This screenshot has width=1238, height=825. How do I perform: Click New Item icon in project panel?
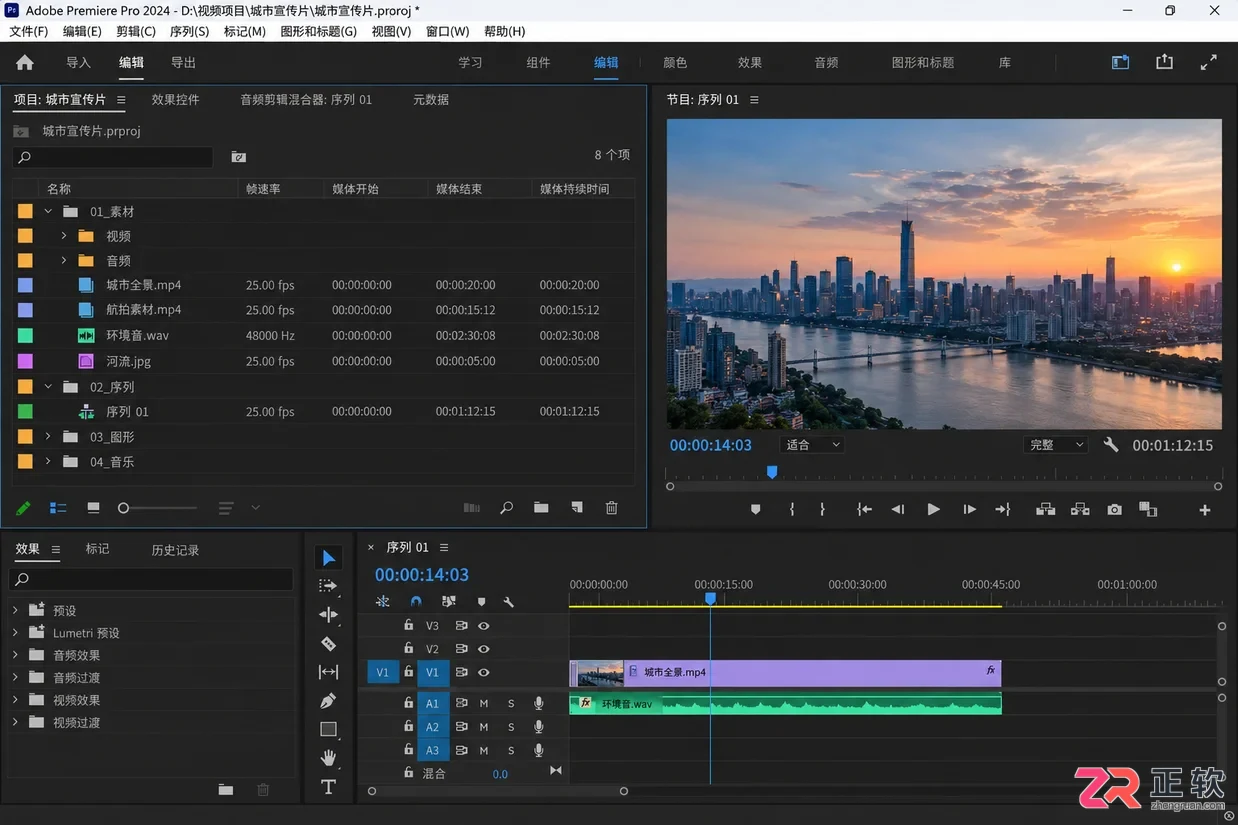[577, 508]
